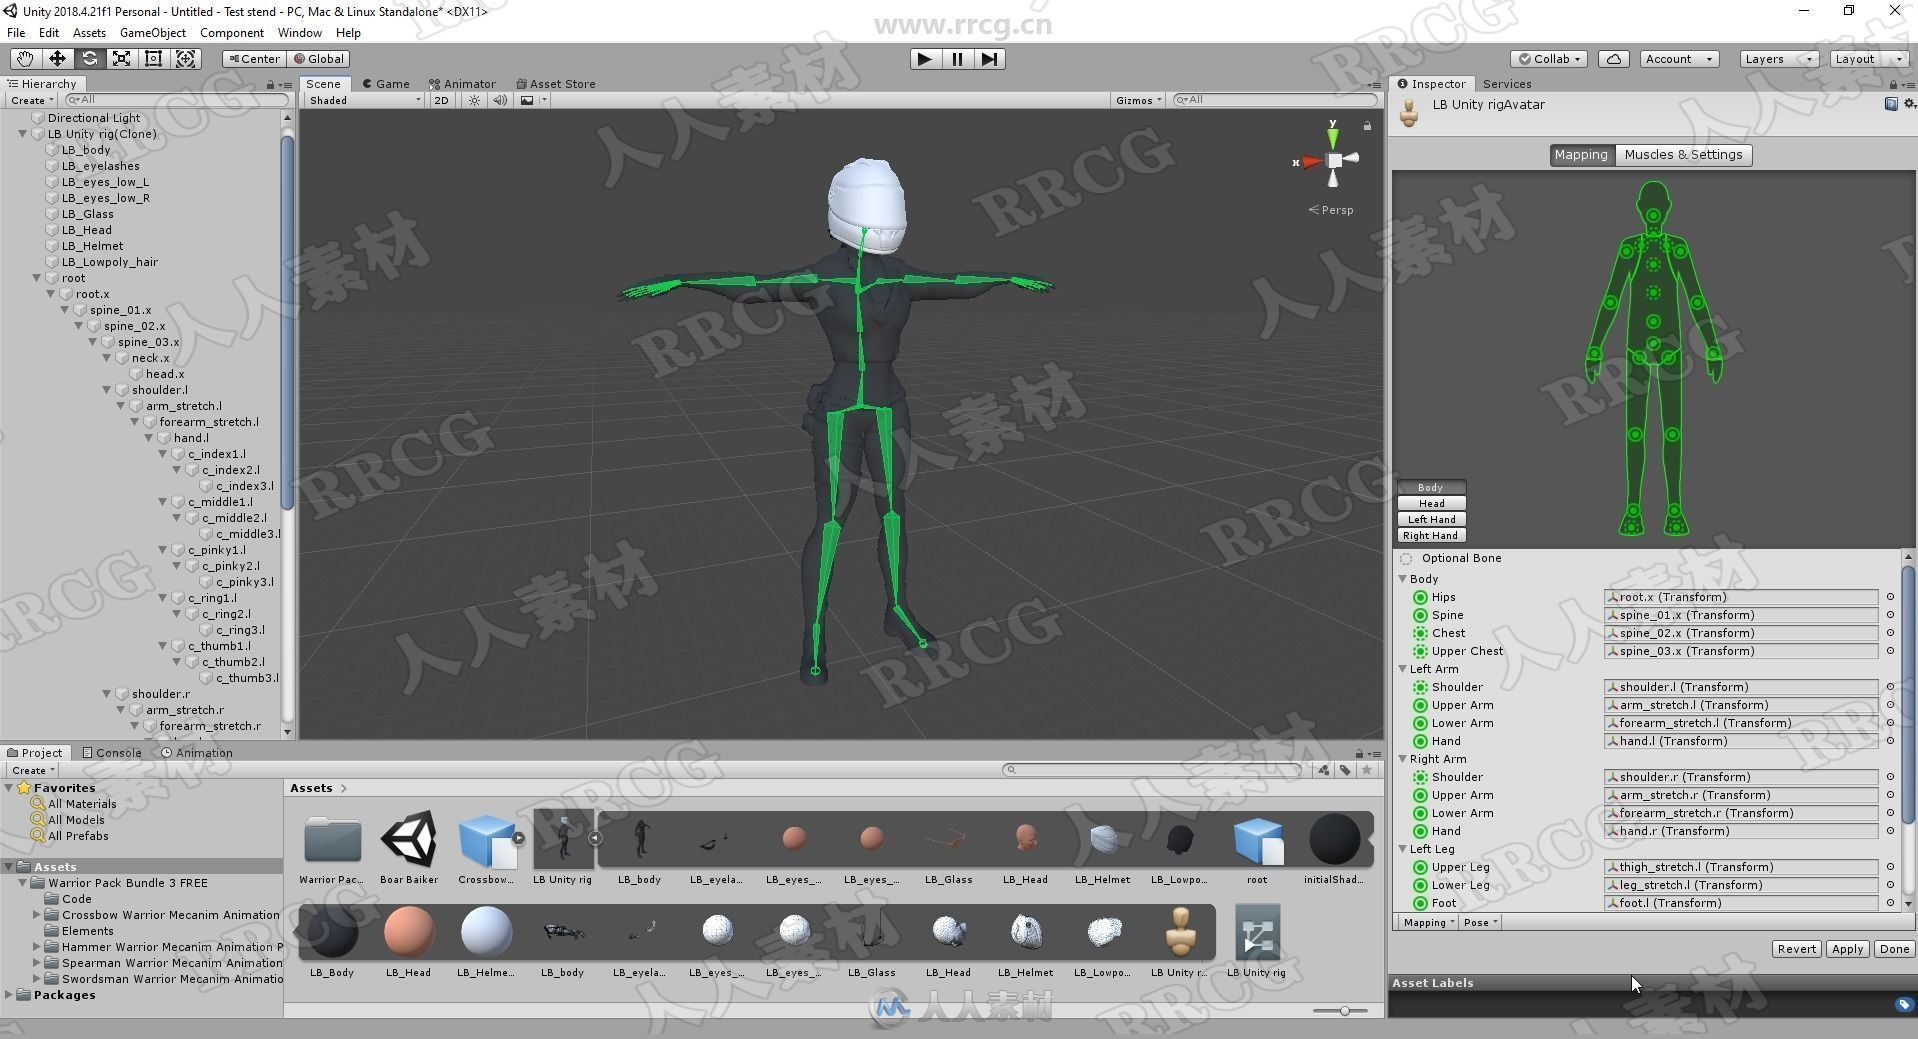
Task: Toggle Center pivot mode
Action: pos(254,59)
